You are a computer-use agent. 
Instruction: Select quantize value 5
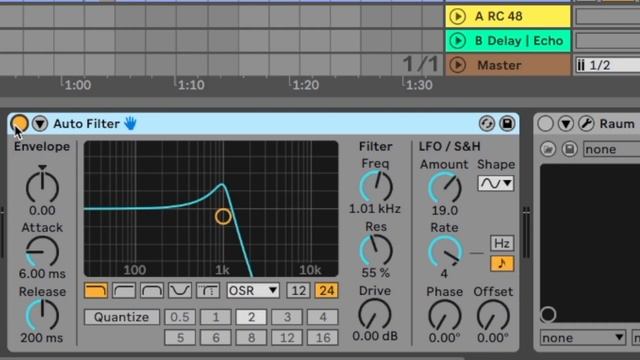[x=180, y=338]
